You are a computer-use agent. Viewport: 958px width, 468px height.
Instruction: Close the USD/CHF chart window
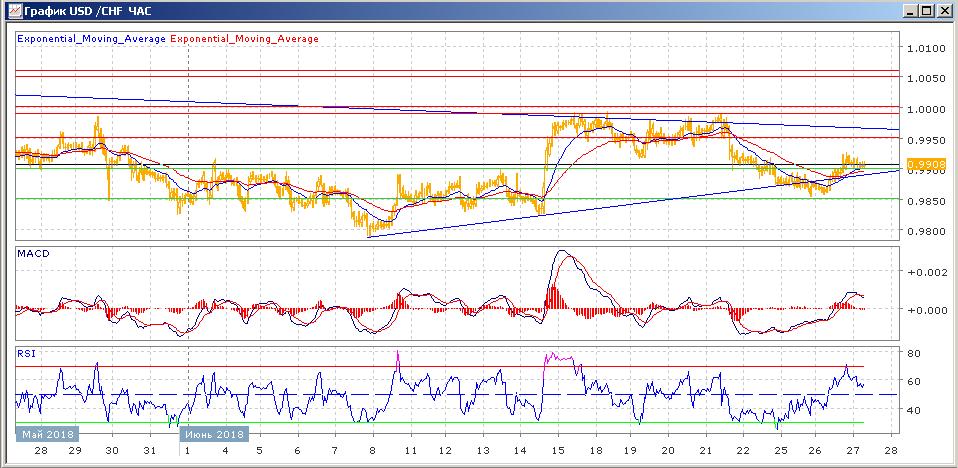pyautogui.click(x=943, y=10)
